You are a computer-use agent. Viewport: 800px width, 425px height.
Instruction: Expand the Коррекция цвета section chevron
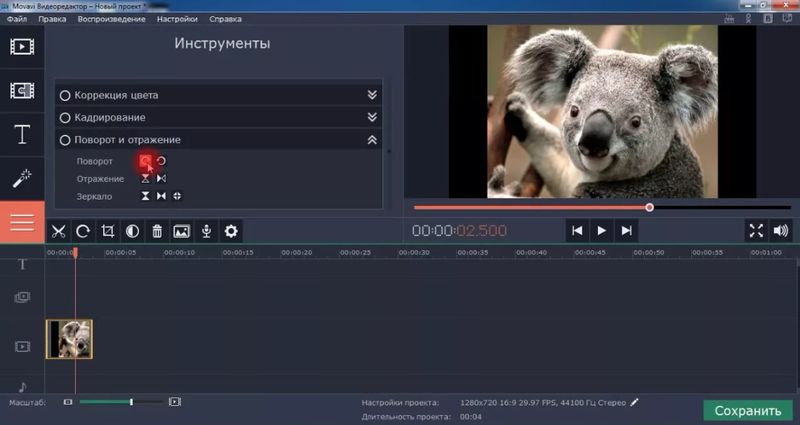[372, 95]
